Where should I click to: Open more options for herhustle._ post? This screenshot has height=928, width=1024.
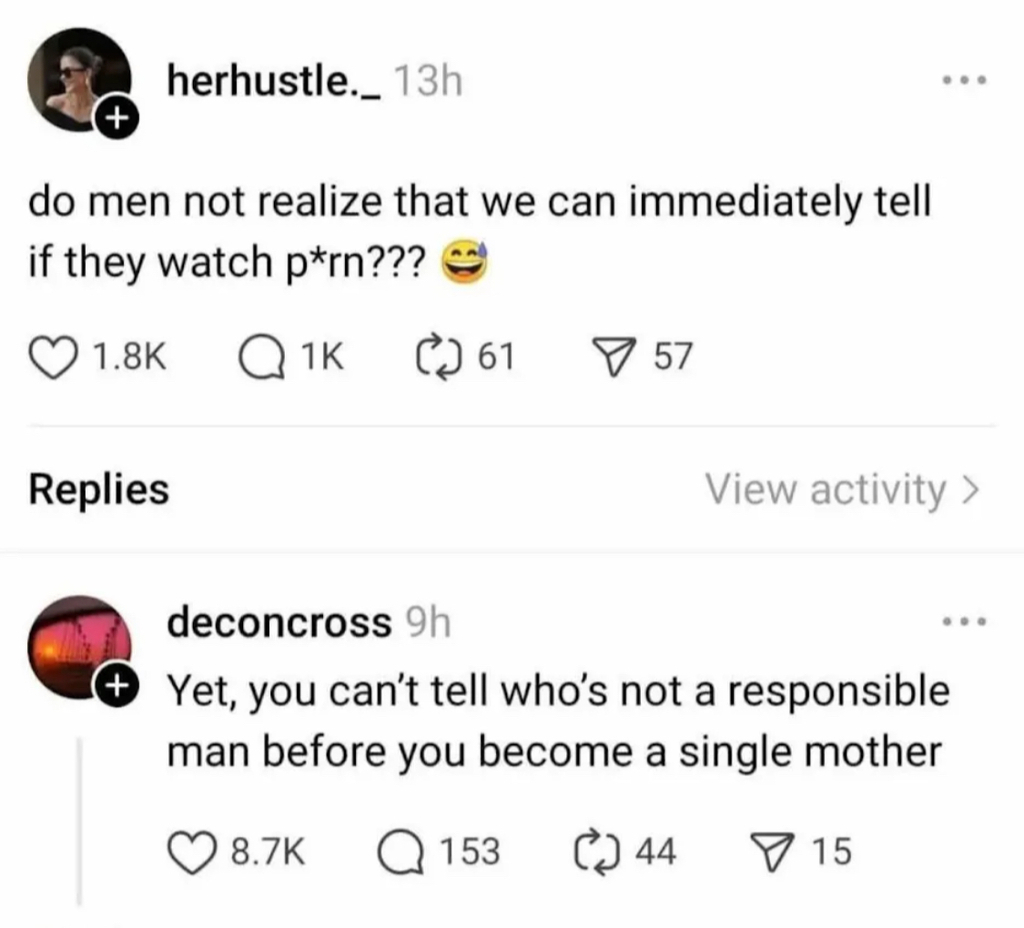coord(965,81)
